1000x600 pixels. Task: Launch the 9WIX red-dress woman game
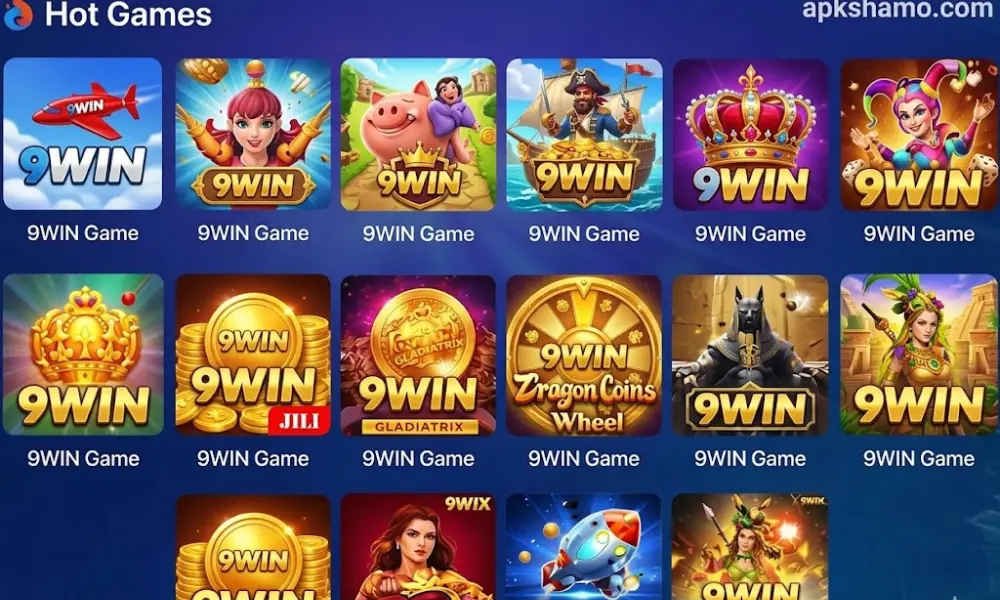coord(418,547)
